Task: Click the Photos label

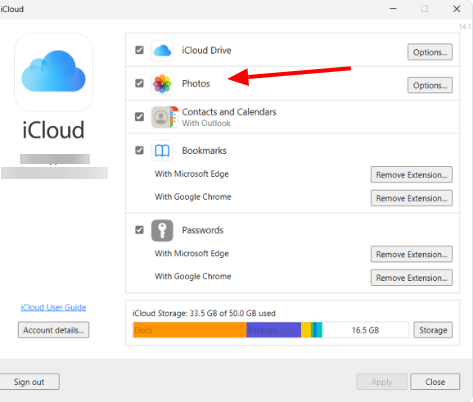Action: pos(196,83)
